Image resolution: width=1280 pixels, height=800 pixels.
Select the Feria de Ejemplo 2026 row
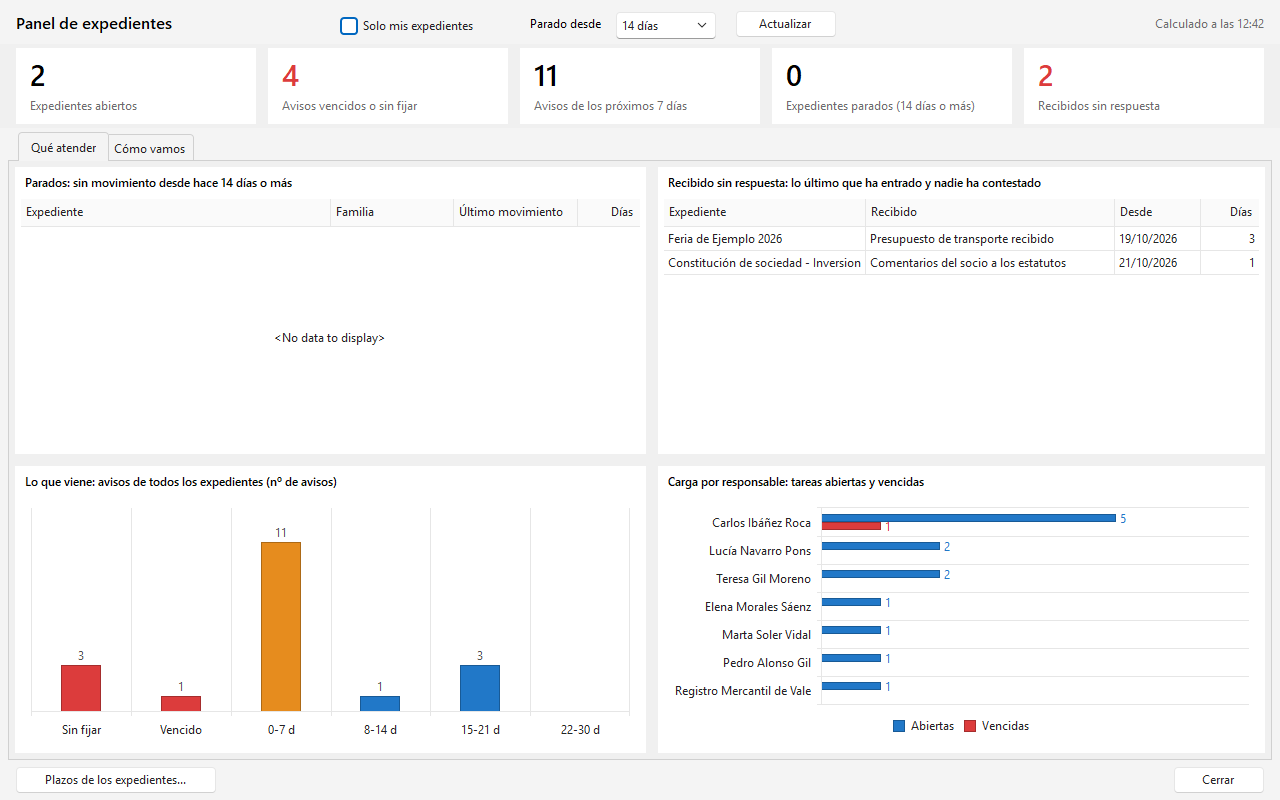click(x=961, y=239)
